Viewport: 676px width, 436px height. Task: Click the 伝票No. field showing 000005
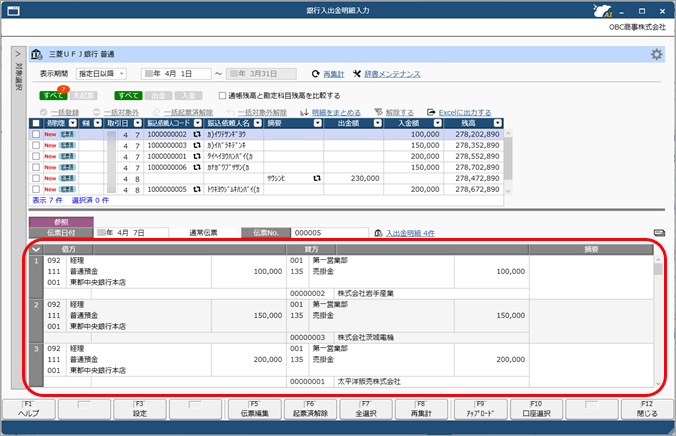tap(330, 233)
